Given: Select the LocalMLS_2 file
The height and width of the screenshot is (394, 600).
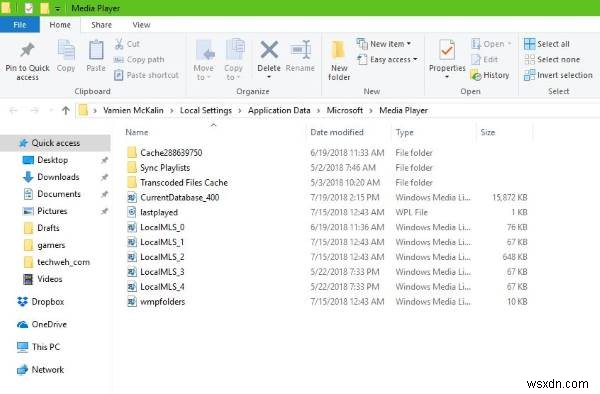Looking at the screenshot, I should [162, 257].
